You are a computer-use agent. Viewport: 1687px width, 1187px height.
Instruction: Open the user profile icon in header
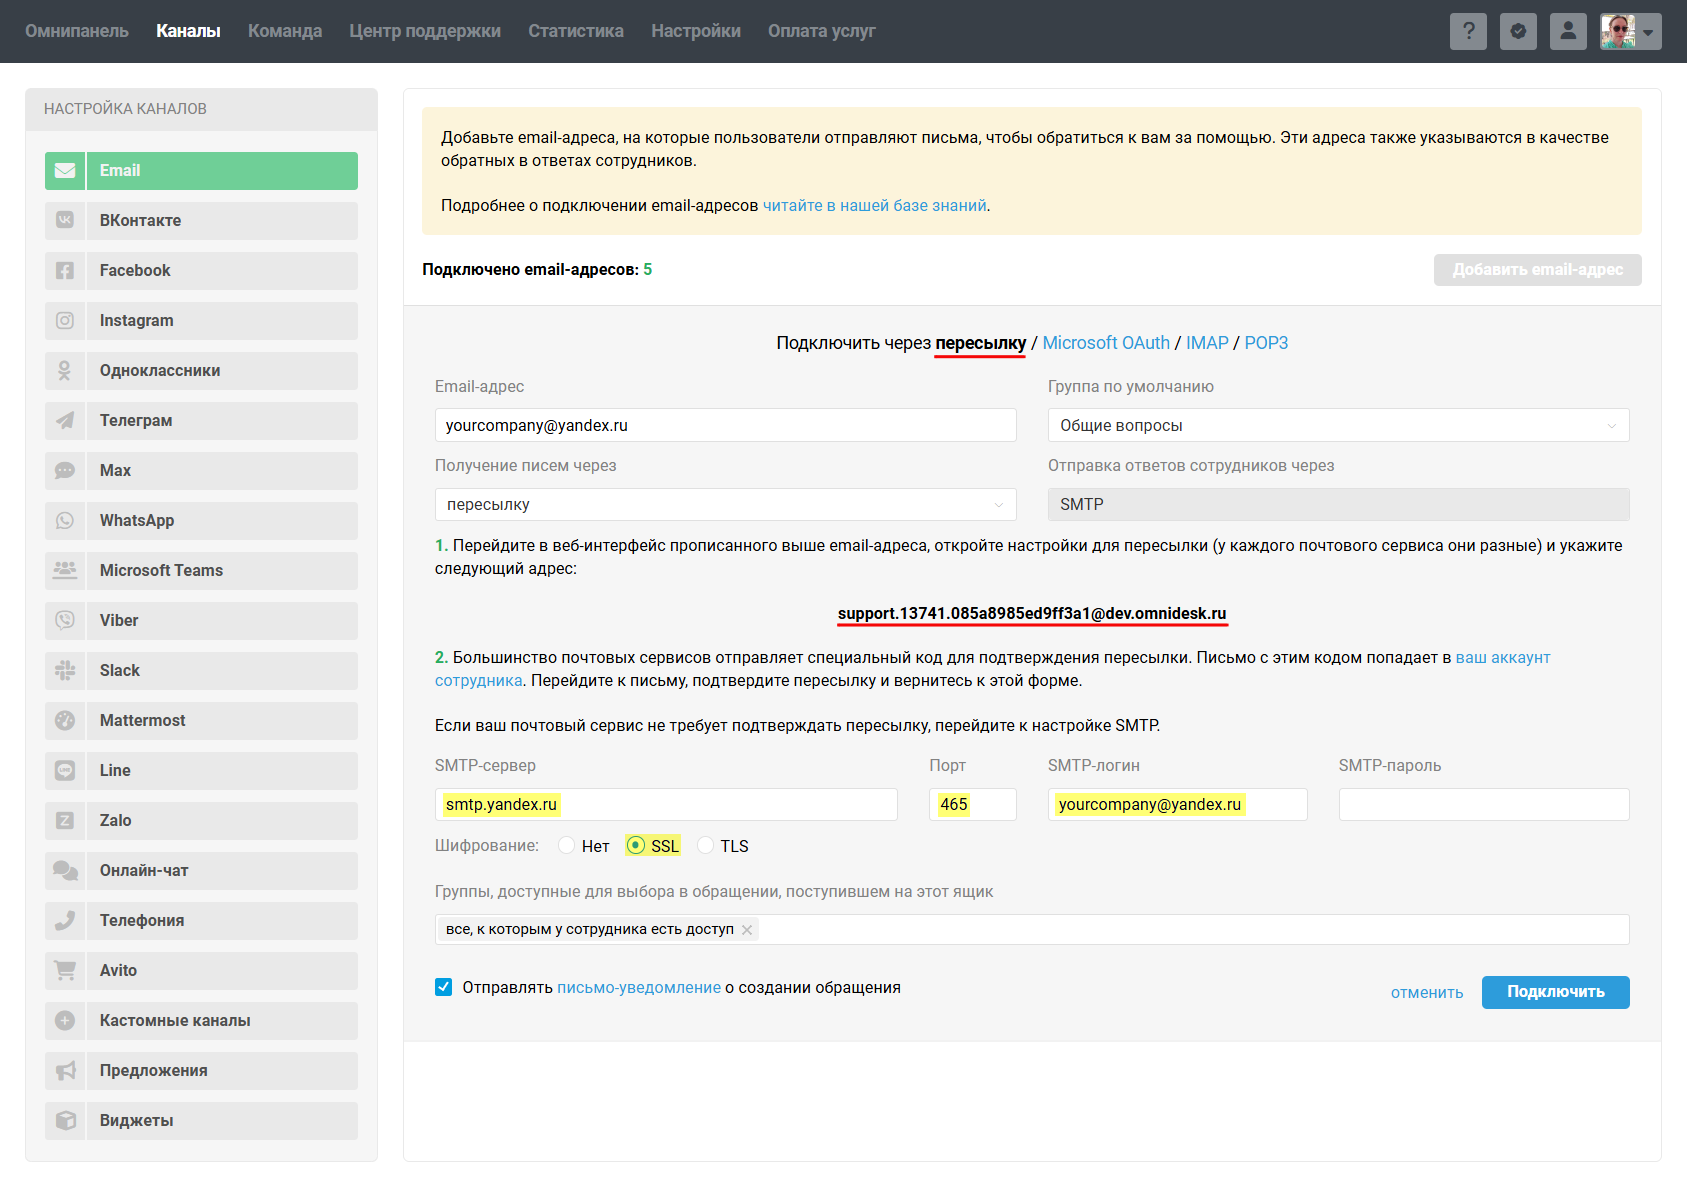(x=1568, y=31)
